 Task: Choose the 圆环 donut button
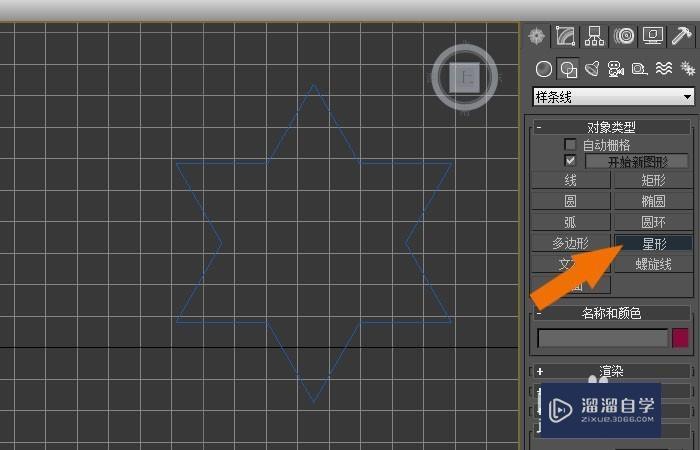coord(653,222)
